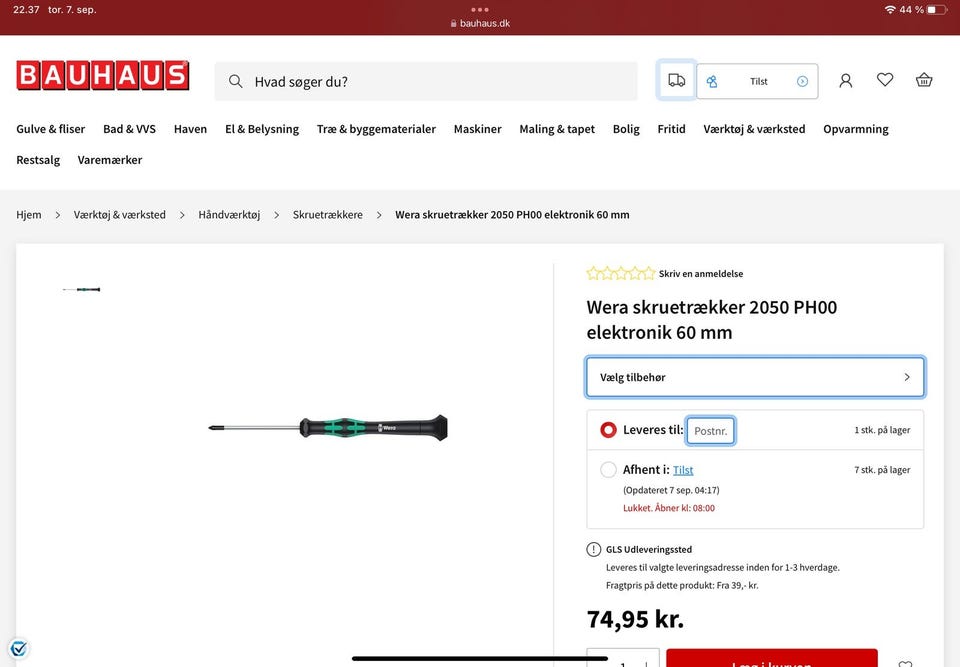Click 'Værktøj & værksted' breadcrumb link
960x667 pixels.
119,215
